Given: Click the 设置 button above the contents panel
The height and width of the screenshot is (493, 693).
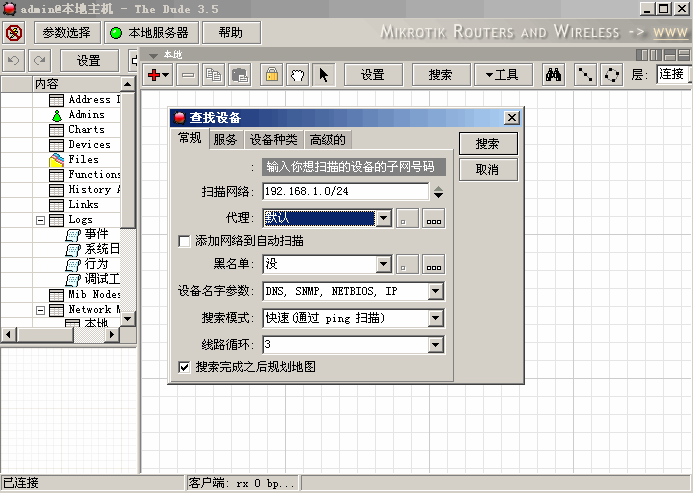Looking at the screenshot, I should [x=89, y=61].
